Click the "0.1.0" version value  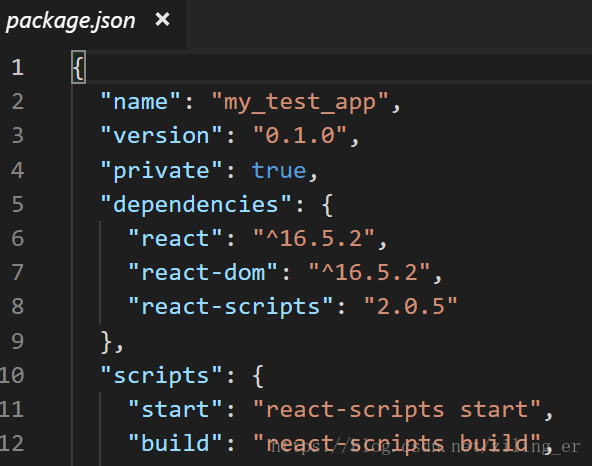point(300,135)
